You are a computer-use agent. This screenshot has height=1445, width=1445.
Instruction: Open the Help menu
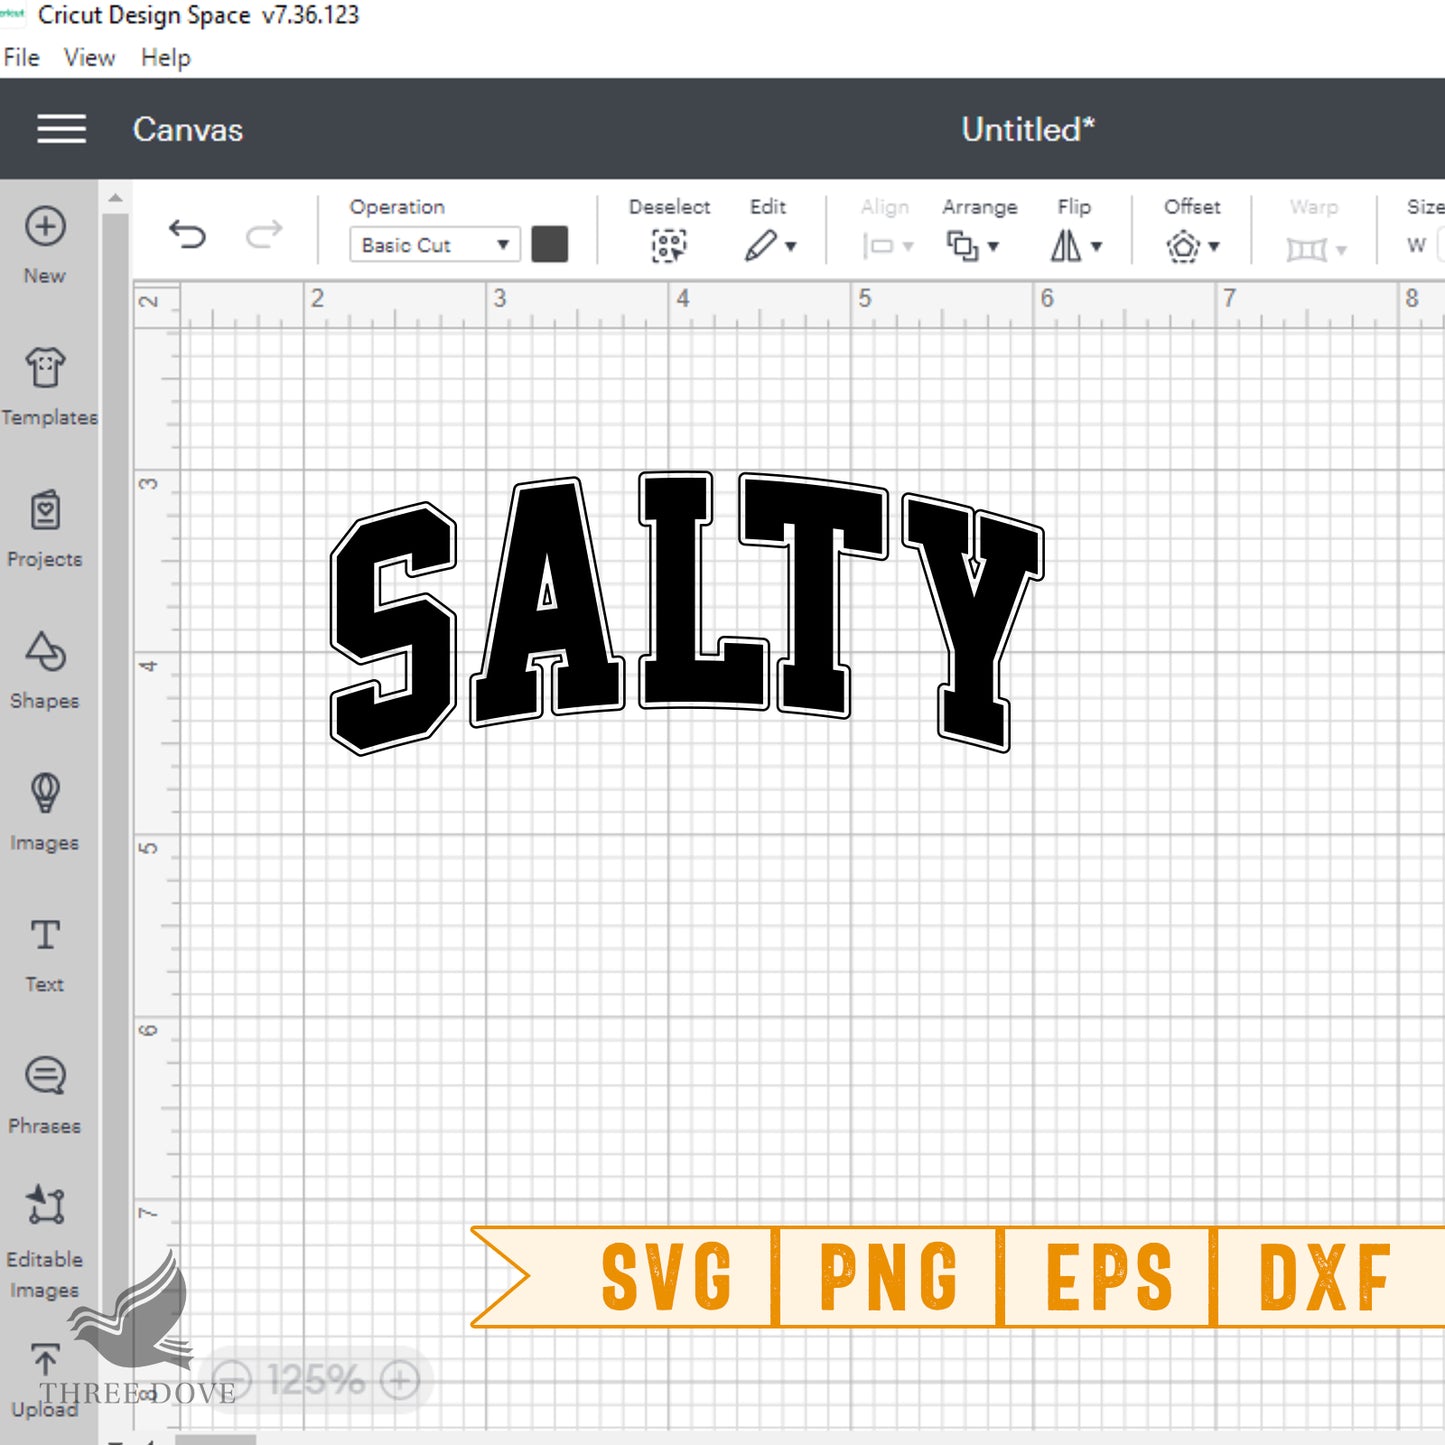[165, 58]
